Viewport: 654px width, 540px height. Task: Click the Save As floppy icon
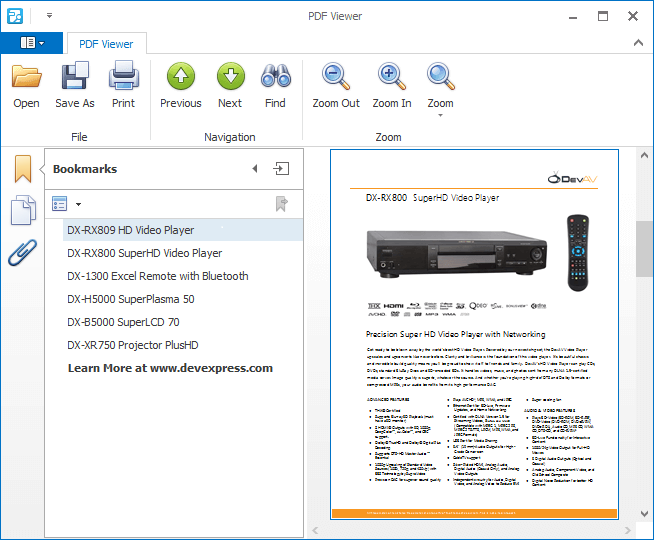pyautogui.click(x=75, y=77)
